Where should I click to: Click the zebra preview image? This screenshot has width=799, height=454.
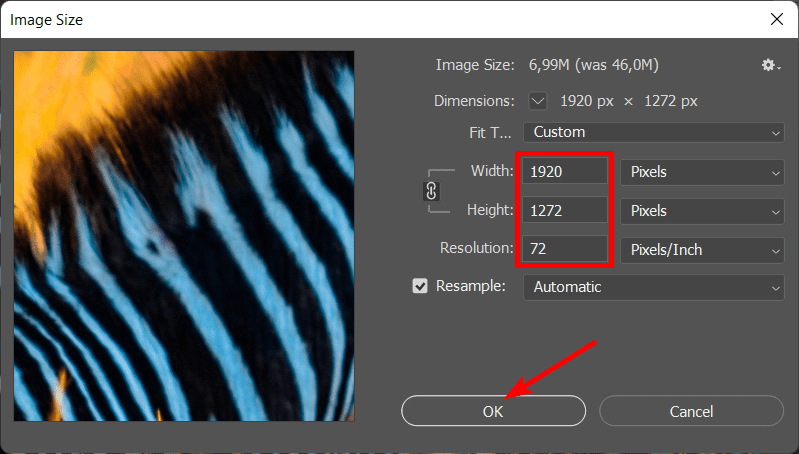(184, 236)
